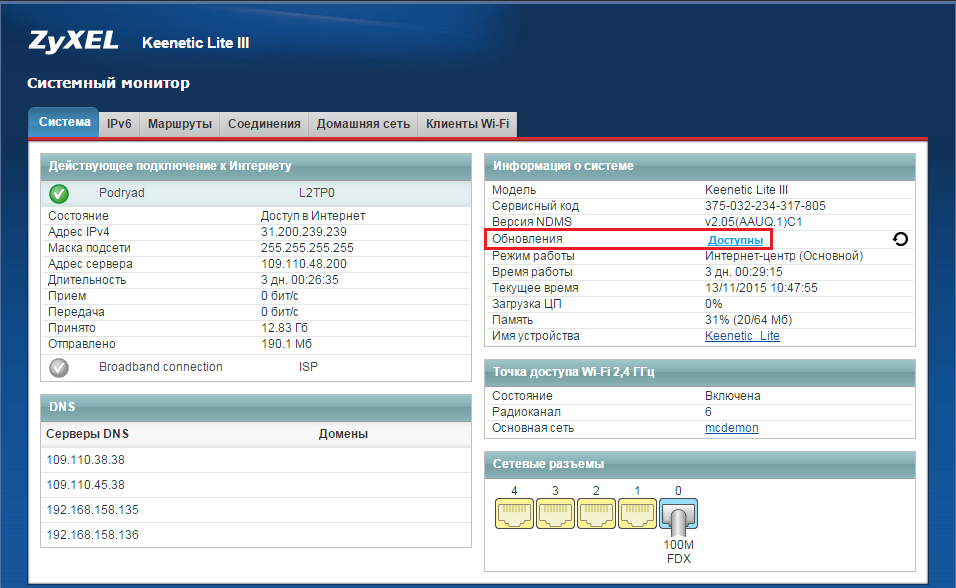Click the green checkmark next to Podryad
The height and width of the screenshot is (588, 956).
click(x=59, y=194)
